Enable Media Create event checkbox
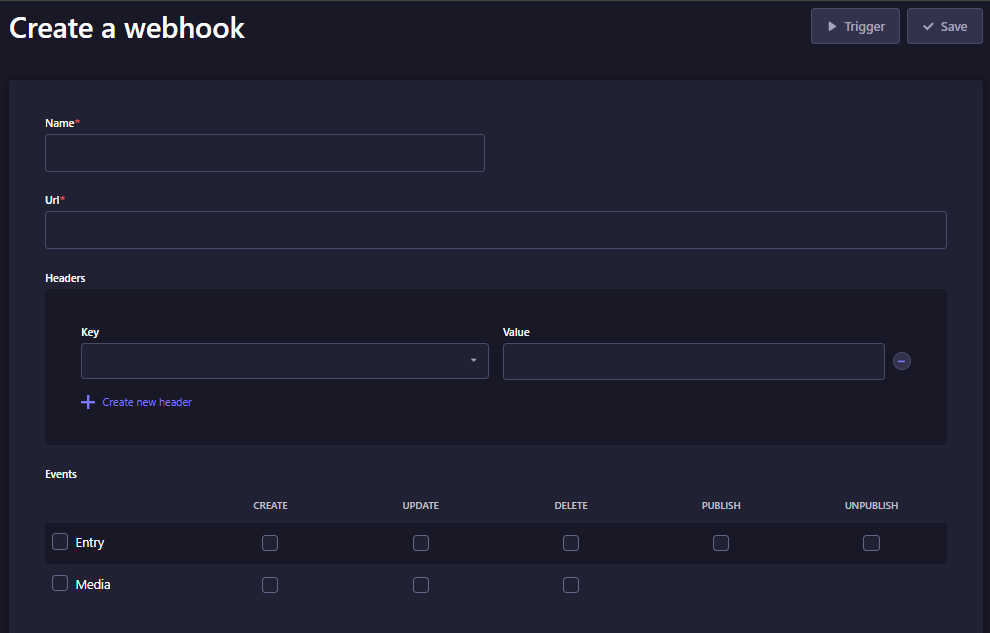 coord(270,585)
